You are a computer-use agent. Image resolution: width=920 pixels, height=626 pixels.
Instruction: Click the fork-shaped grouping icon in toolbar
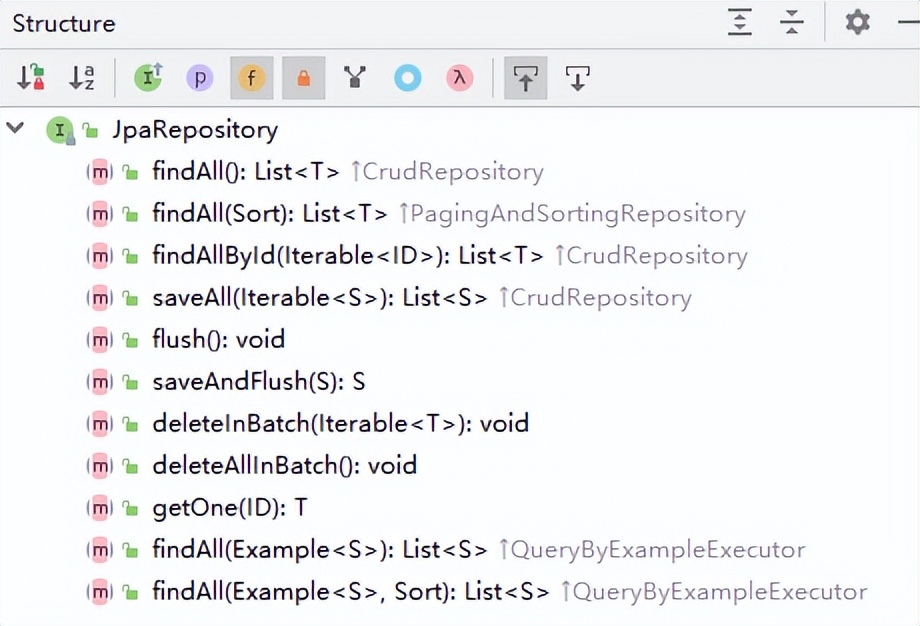[354, 78]
